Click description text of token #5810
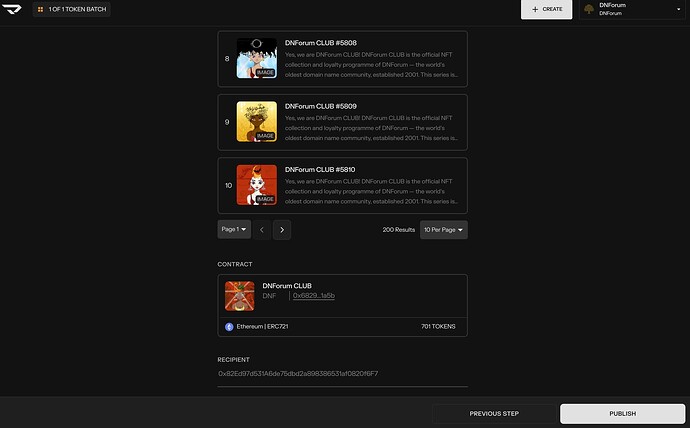This screenshot has height=428, width=690. 371,191
